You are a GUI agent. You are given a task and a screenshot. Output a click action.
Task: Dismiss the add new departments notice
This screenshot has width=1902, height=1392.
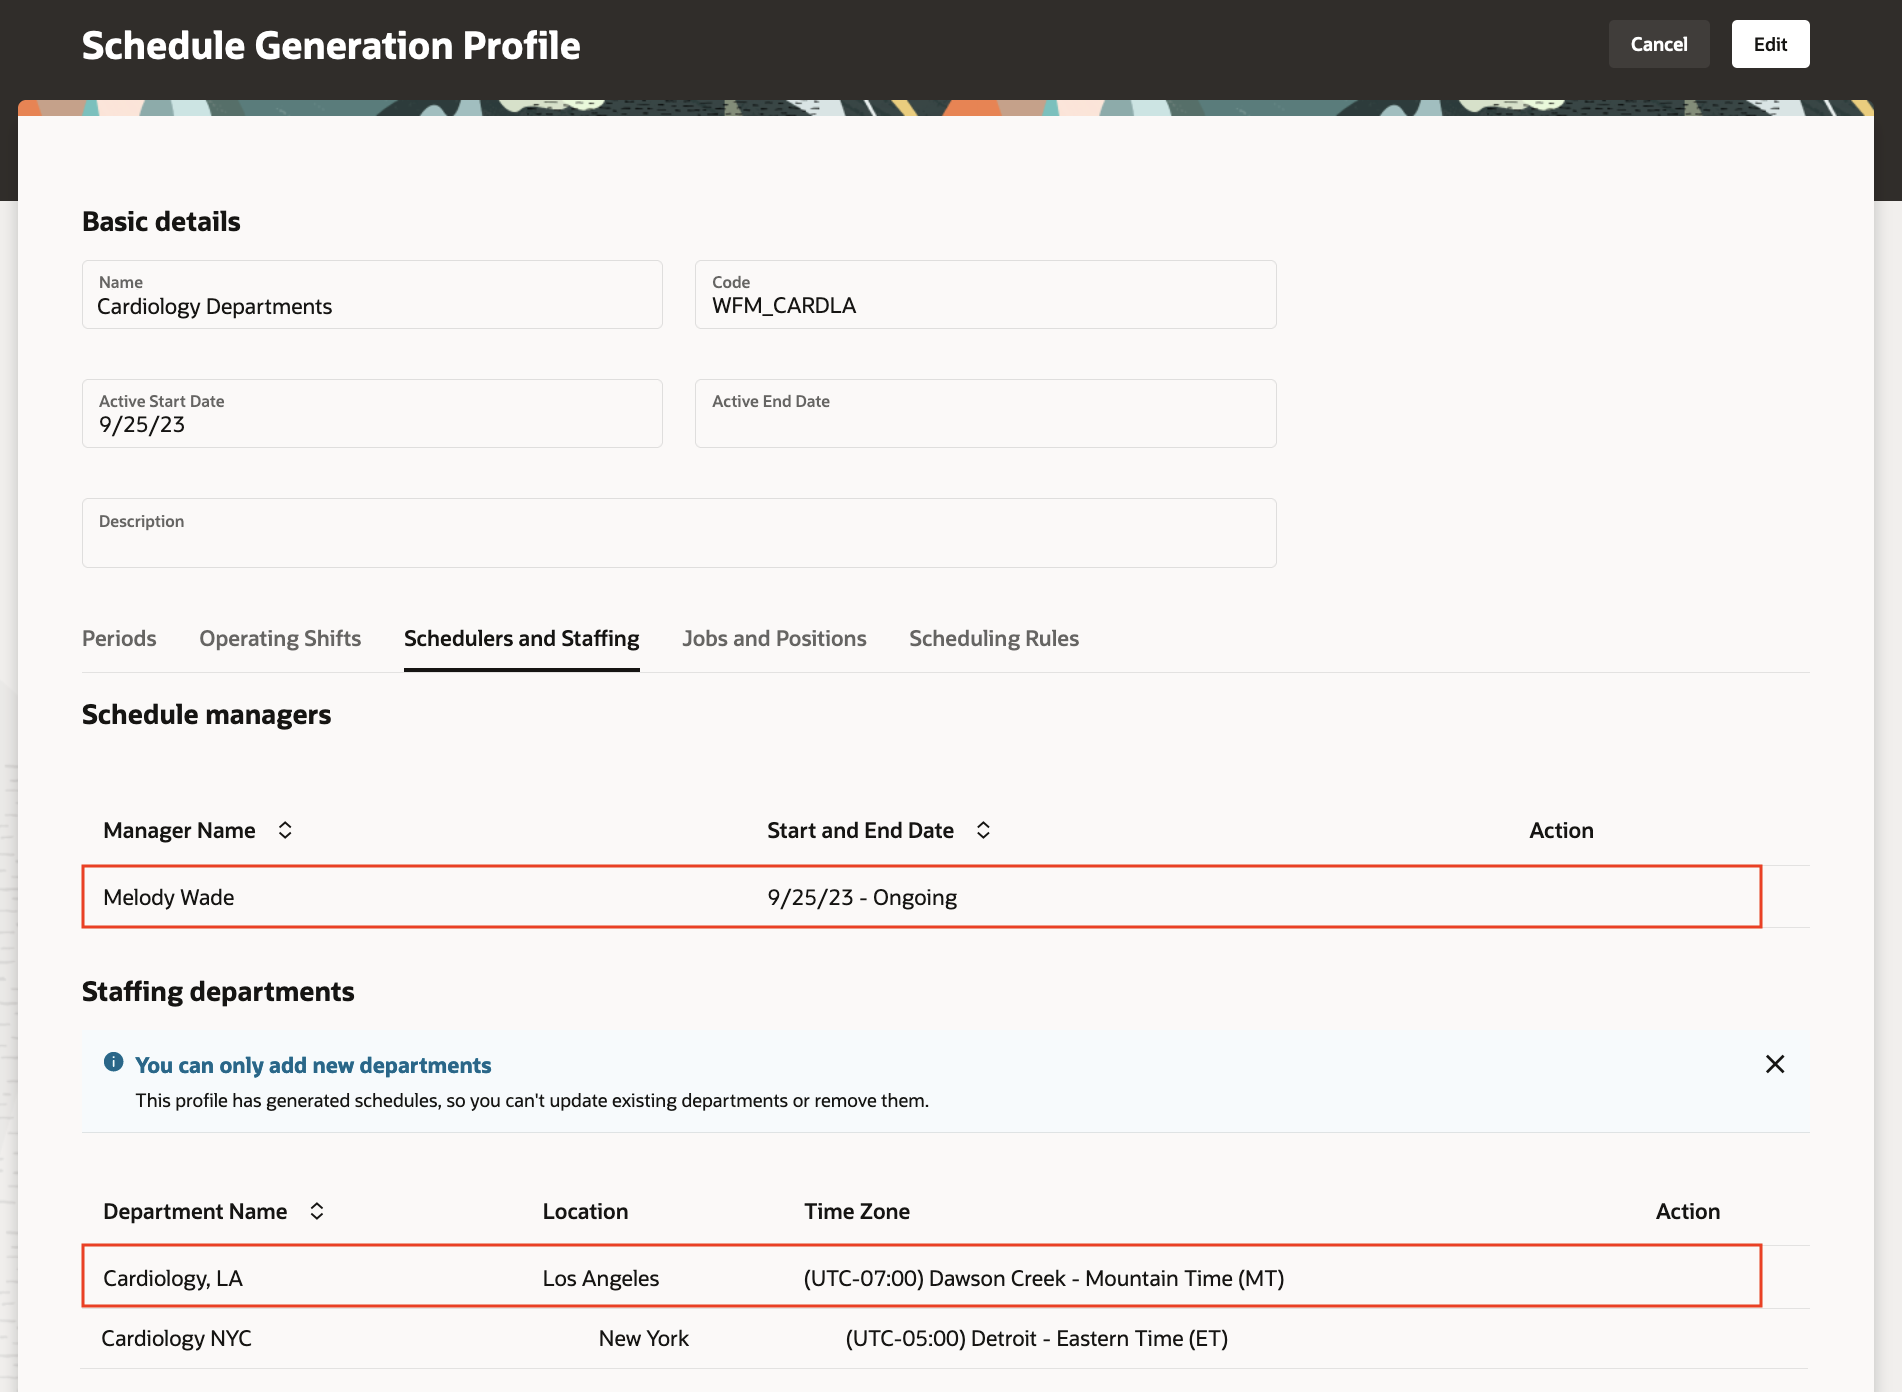pyautogui.click(x=1775, y=1064)
